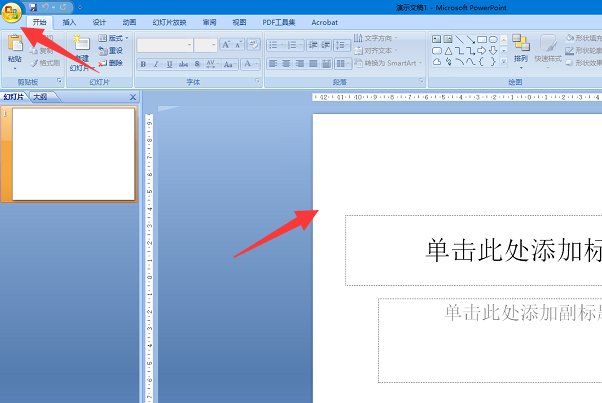Open the AV character spacing menu

[210, 64]
